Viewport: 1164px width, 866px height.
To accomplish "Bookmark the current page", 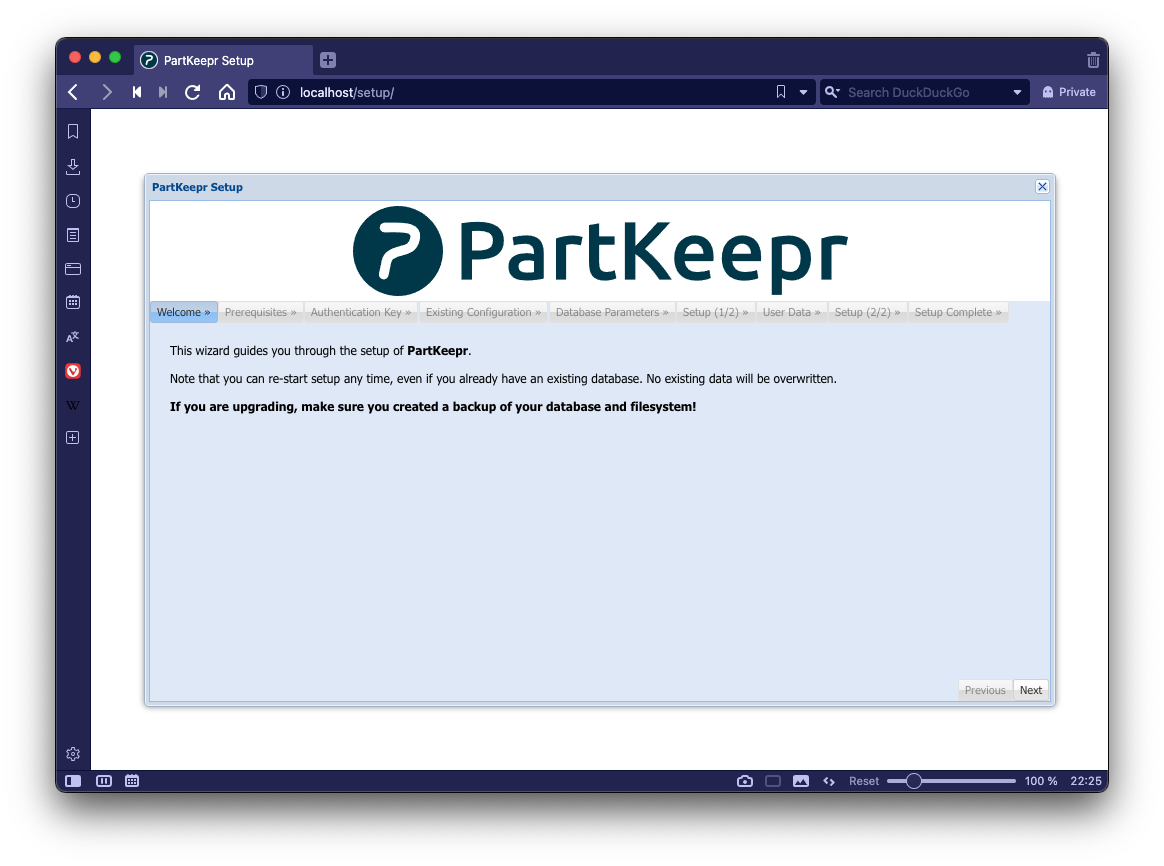I will pos(781,92).
